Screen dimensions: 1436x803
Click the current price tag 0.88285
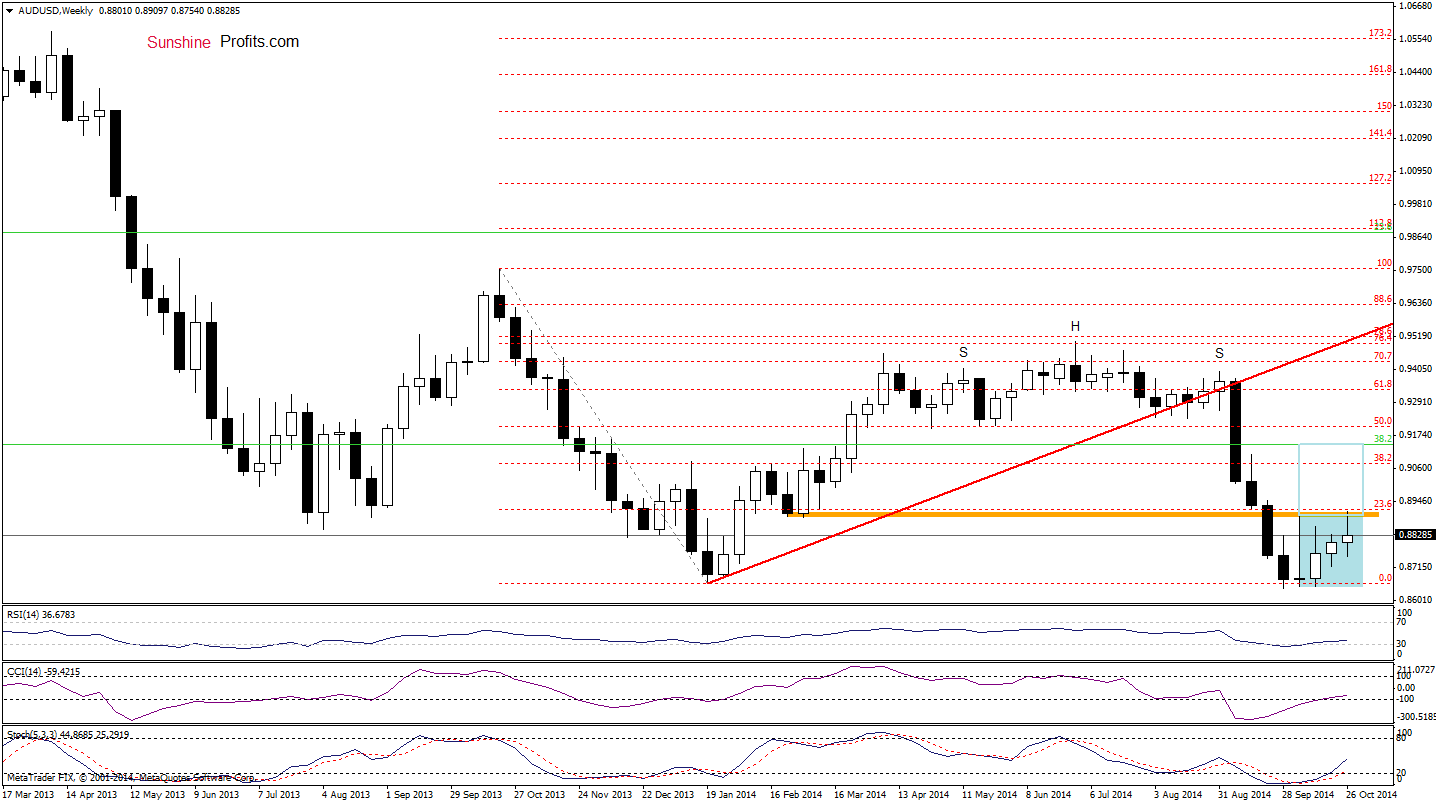click(x=1416, y=535)
